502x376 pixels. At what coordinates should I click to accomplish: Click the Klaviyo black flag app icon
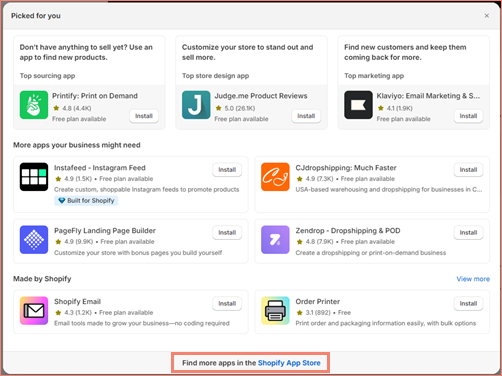pyautogui.click(x=358, y=105)
